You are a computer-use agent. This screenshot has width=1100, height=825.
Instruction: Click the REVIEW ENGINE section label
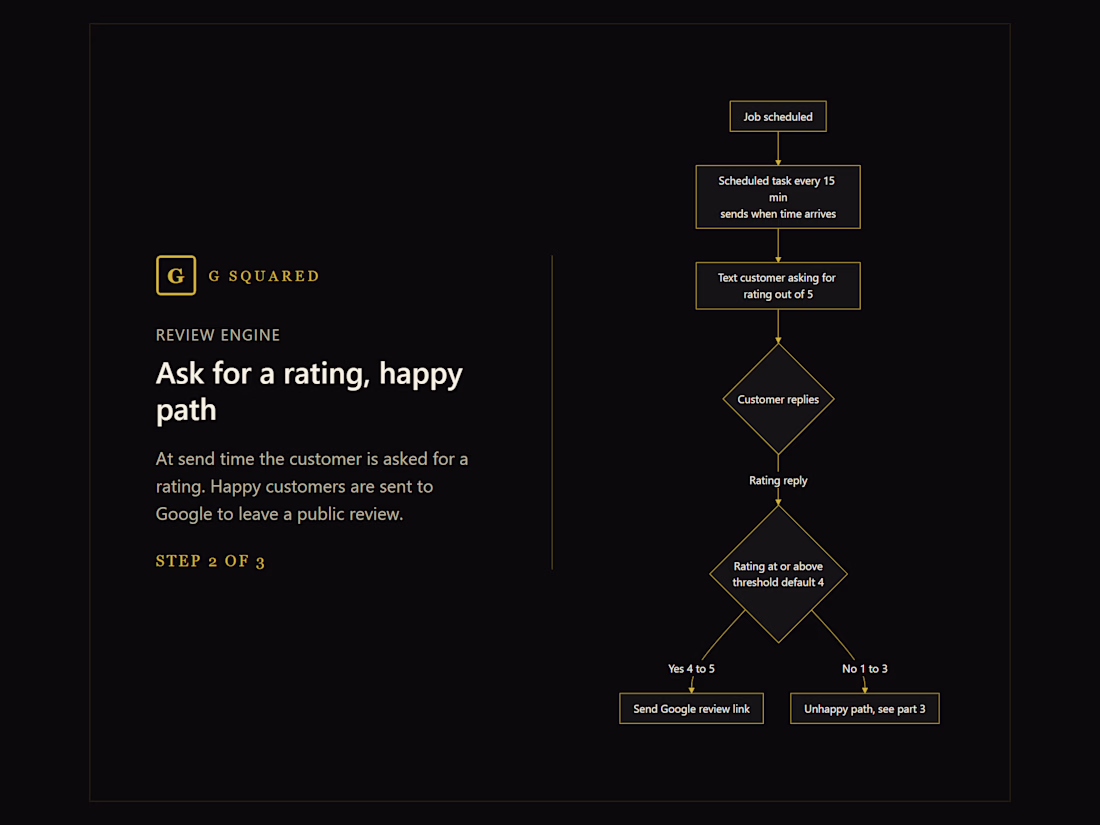pos(217,335)
